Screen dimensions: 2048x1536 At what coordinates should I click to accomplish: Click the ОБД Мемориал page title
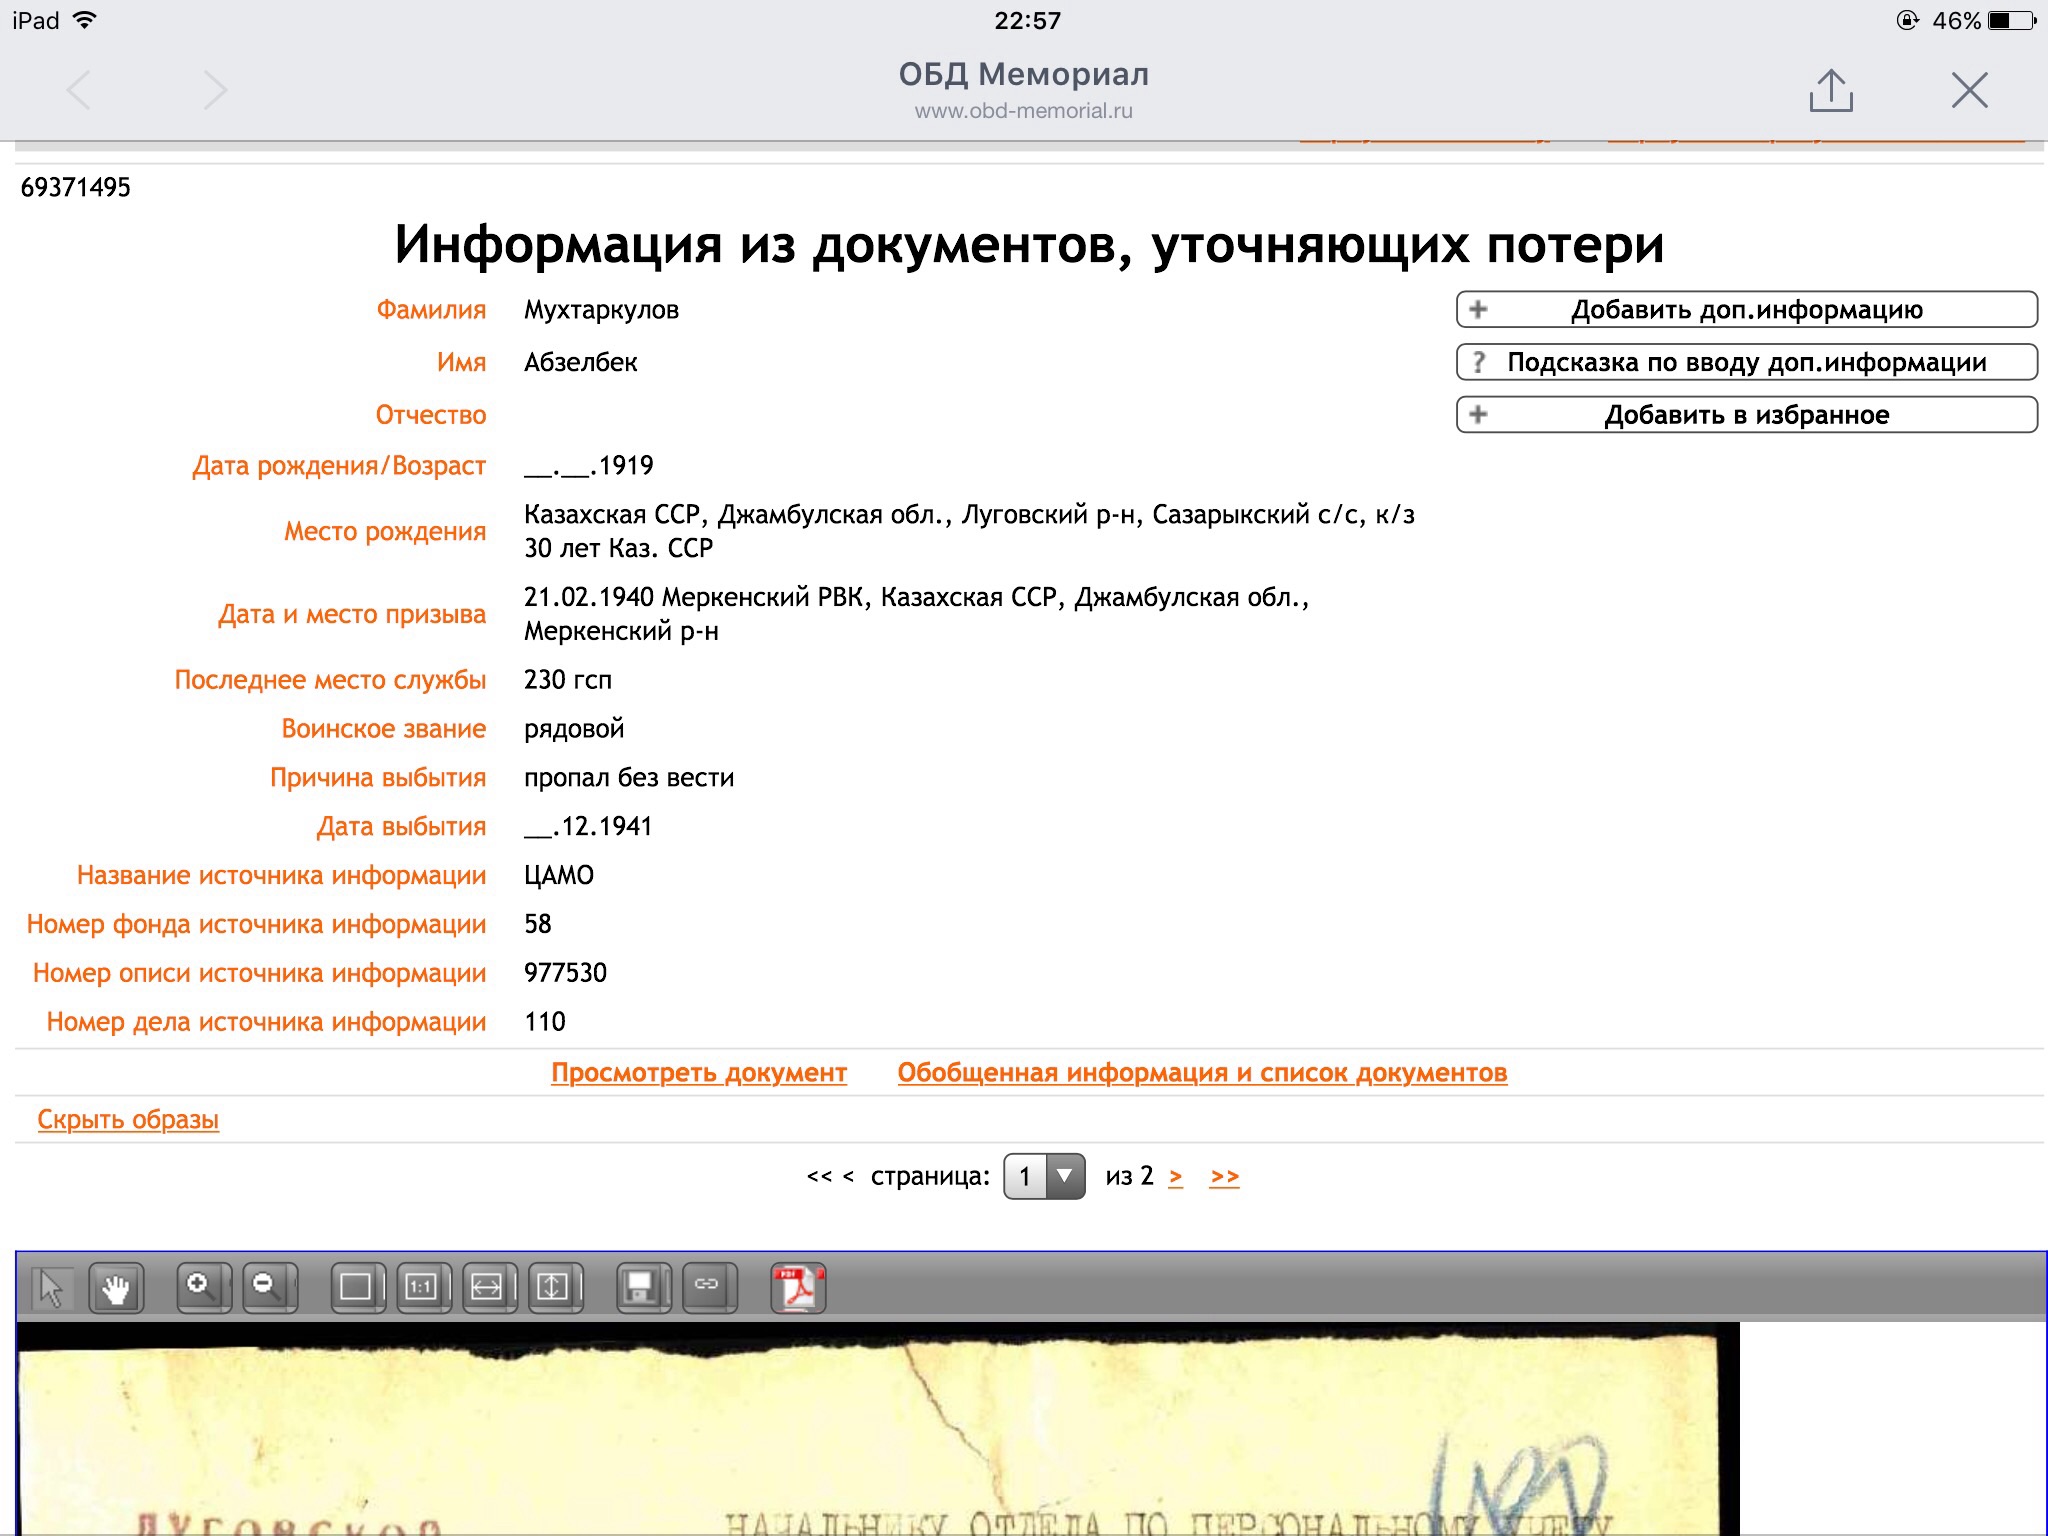[1024, 74]
